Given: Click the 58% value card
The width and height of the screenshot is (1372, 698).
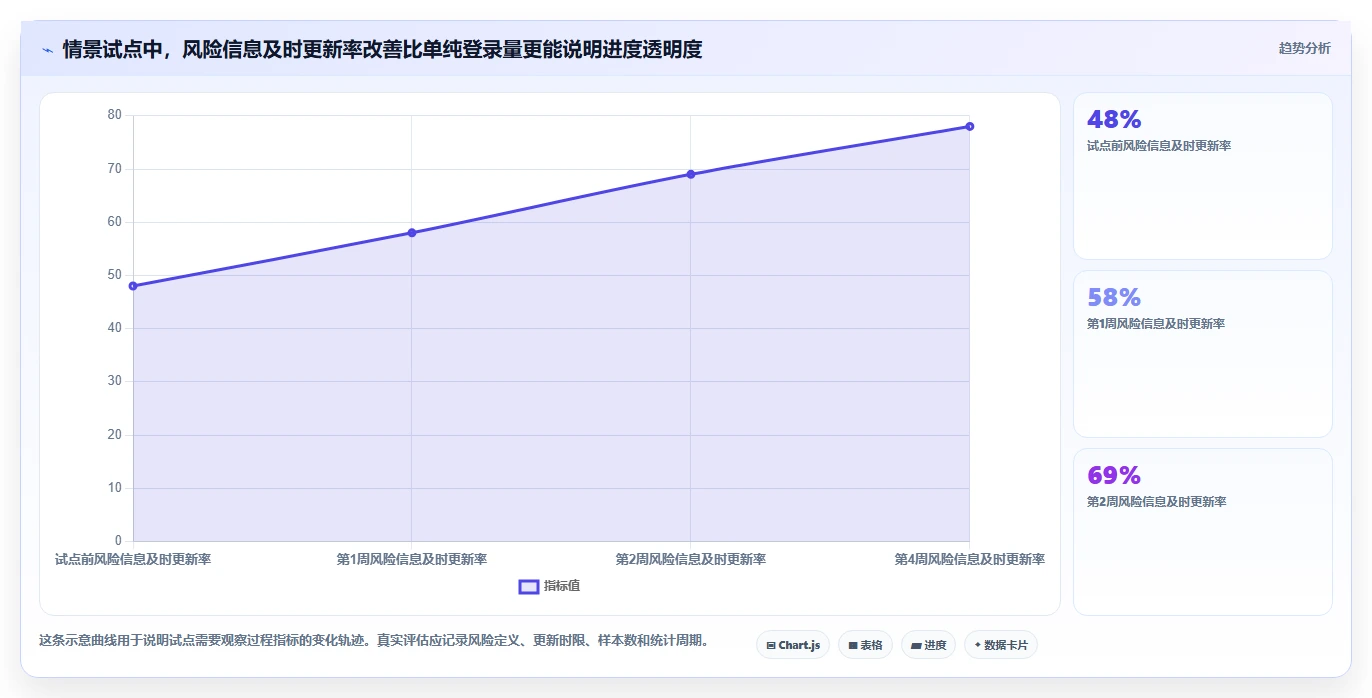Looking at the screenshot, I should pos(1203,354).
